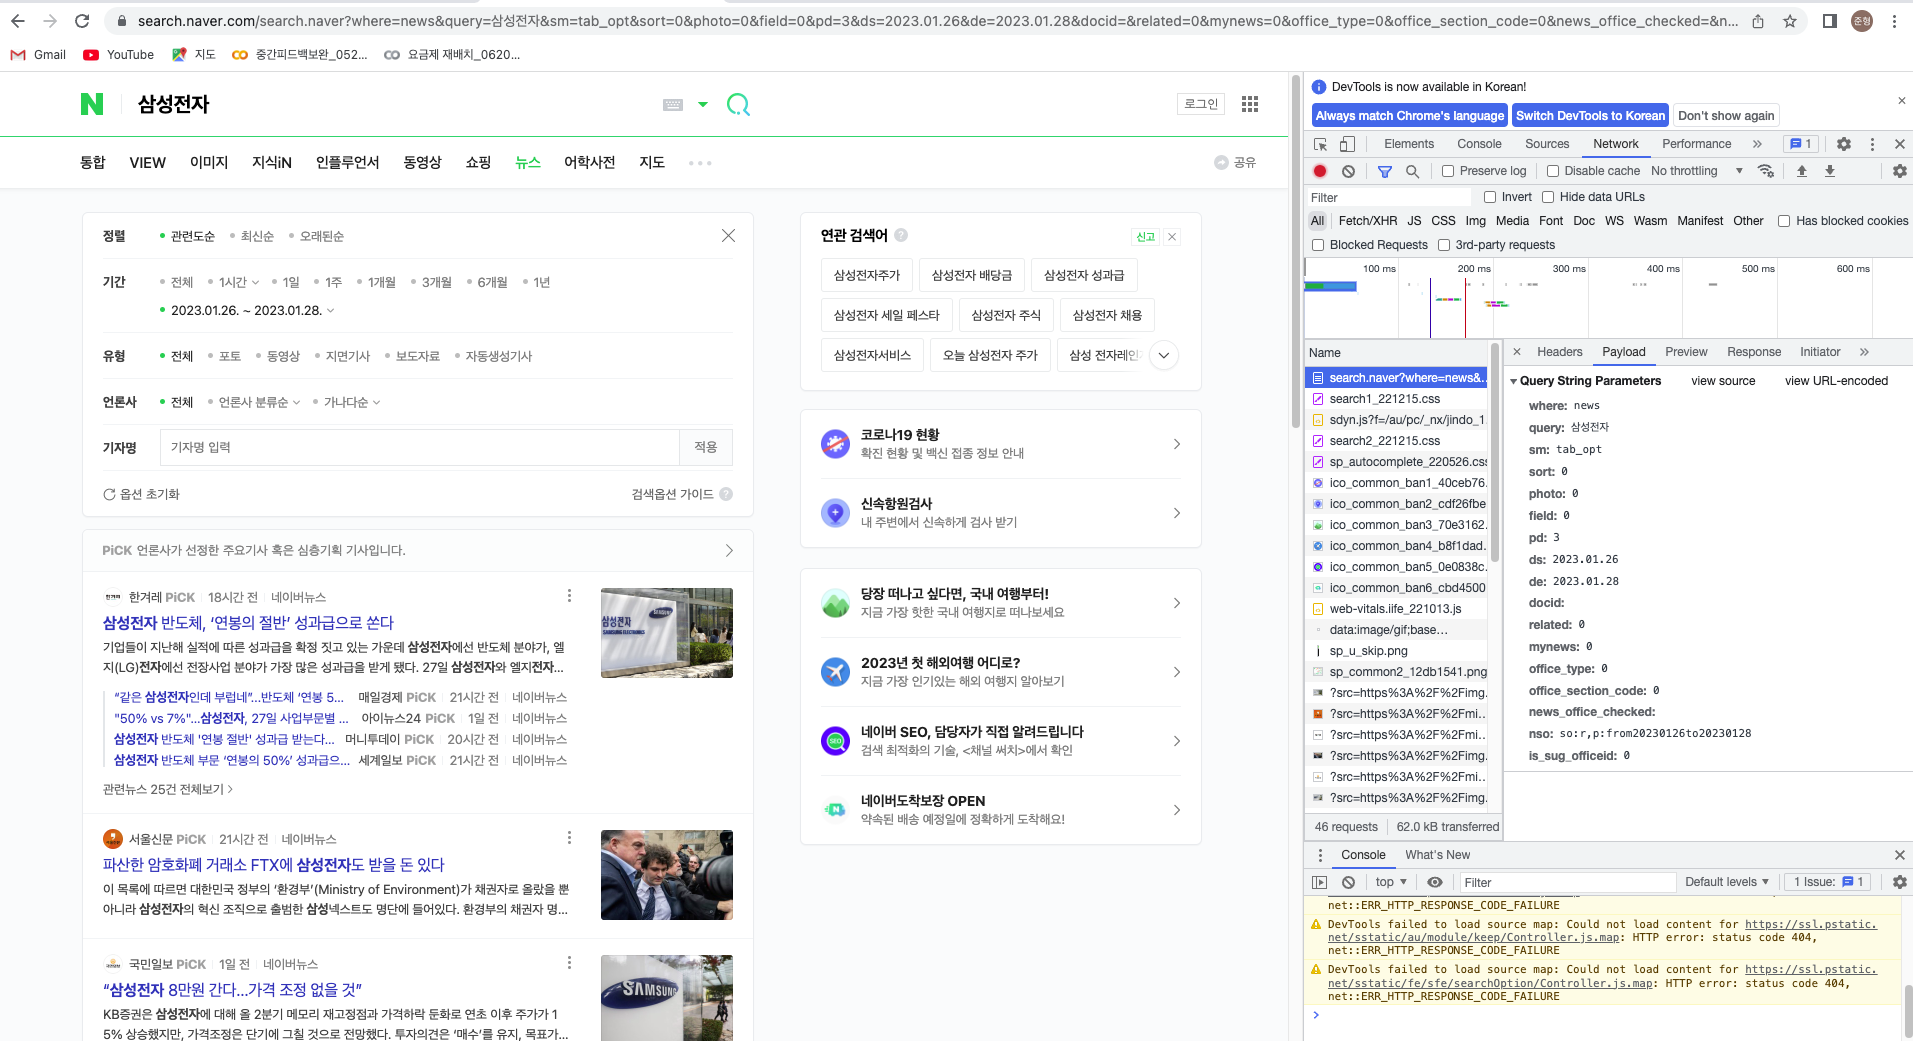The height and width of the screenshot is (1041, 1913).
Task: Open the Samsung building article thumbnail
Action: tap(666, 633)
